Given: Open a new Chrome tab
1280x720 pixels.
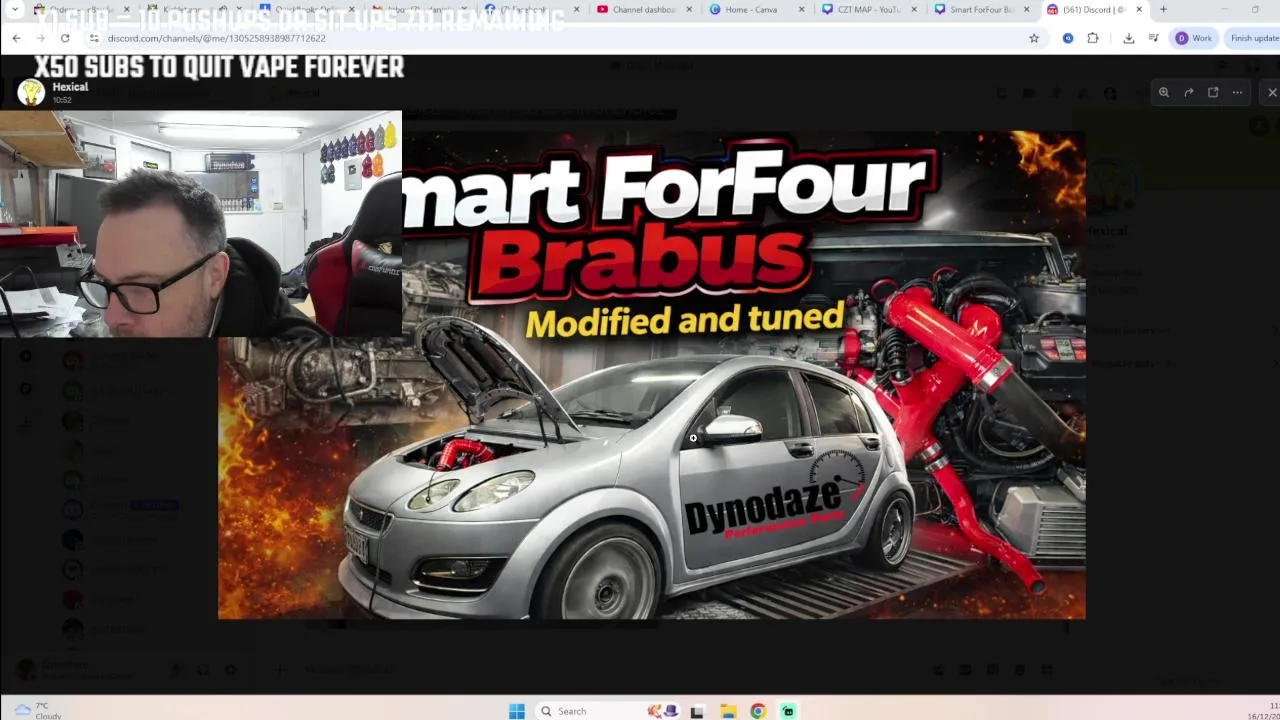Looking at the screenshot, I should click(1163, 10).
